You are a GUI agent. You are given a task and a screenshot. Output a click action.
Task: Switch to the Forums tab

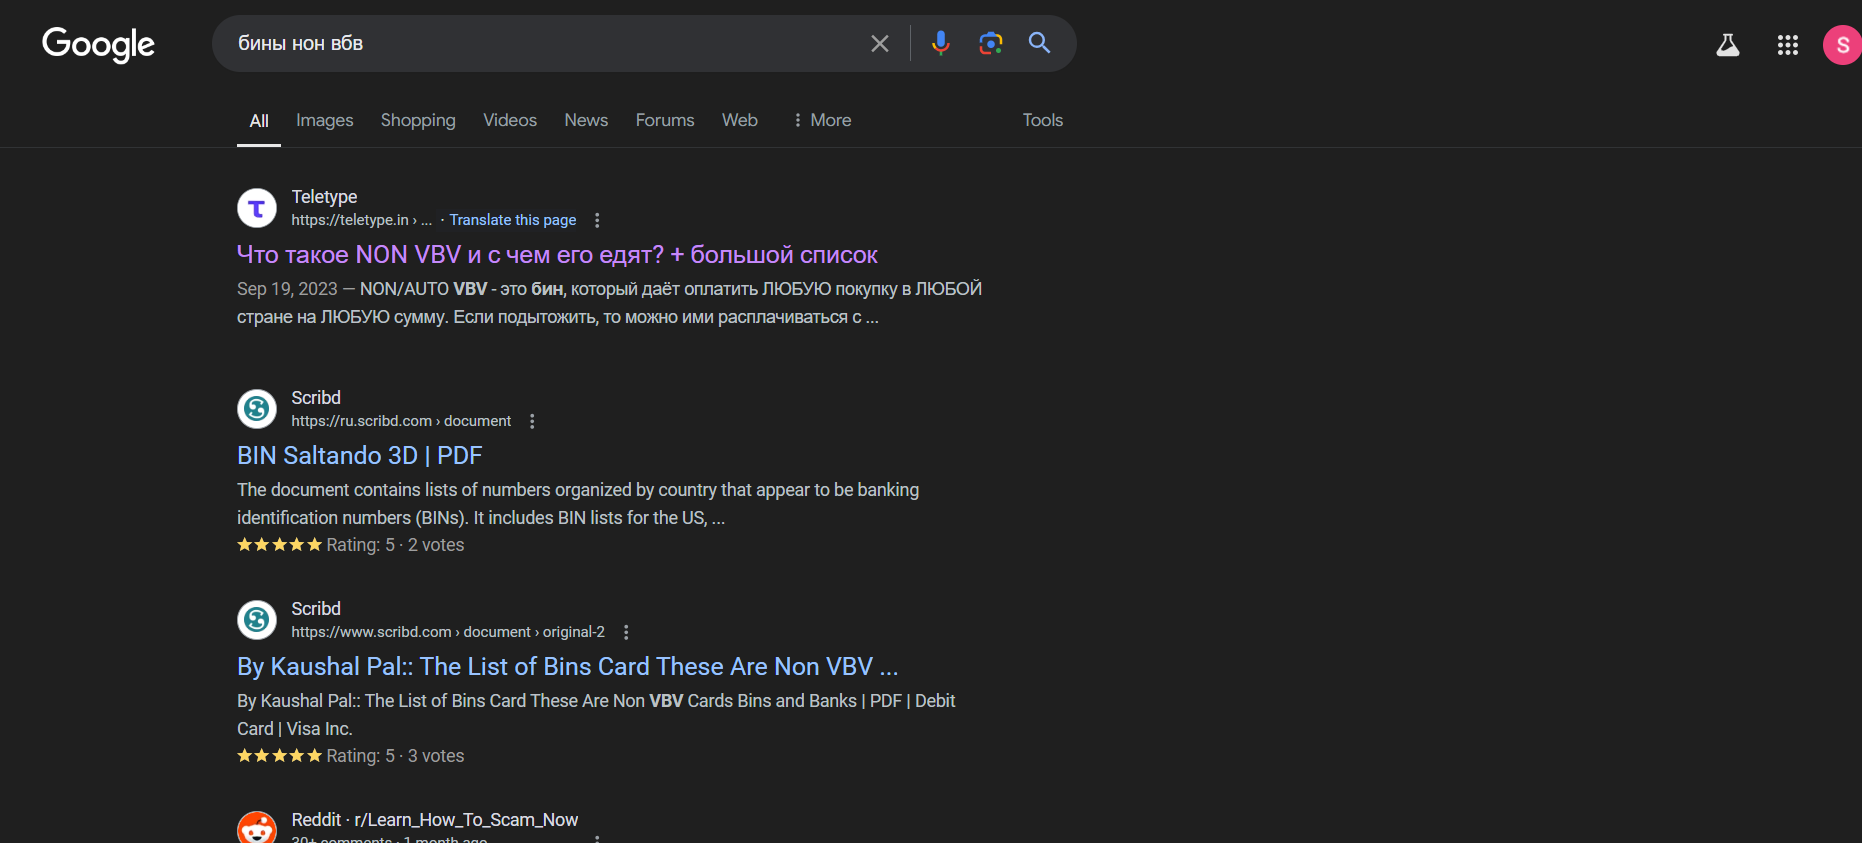coord(665,120)
